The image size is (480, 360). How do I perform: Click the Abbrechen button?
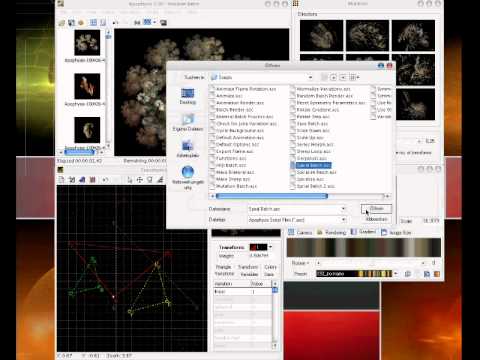376,219
